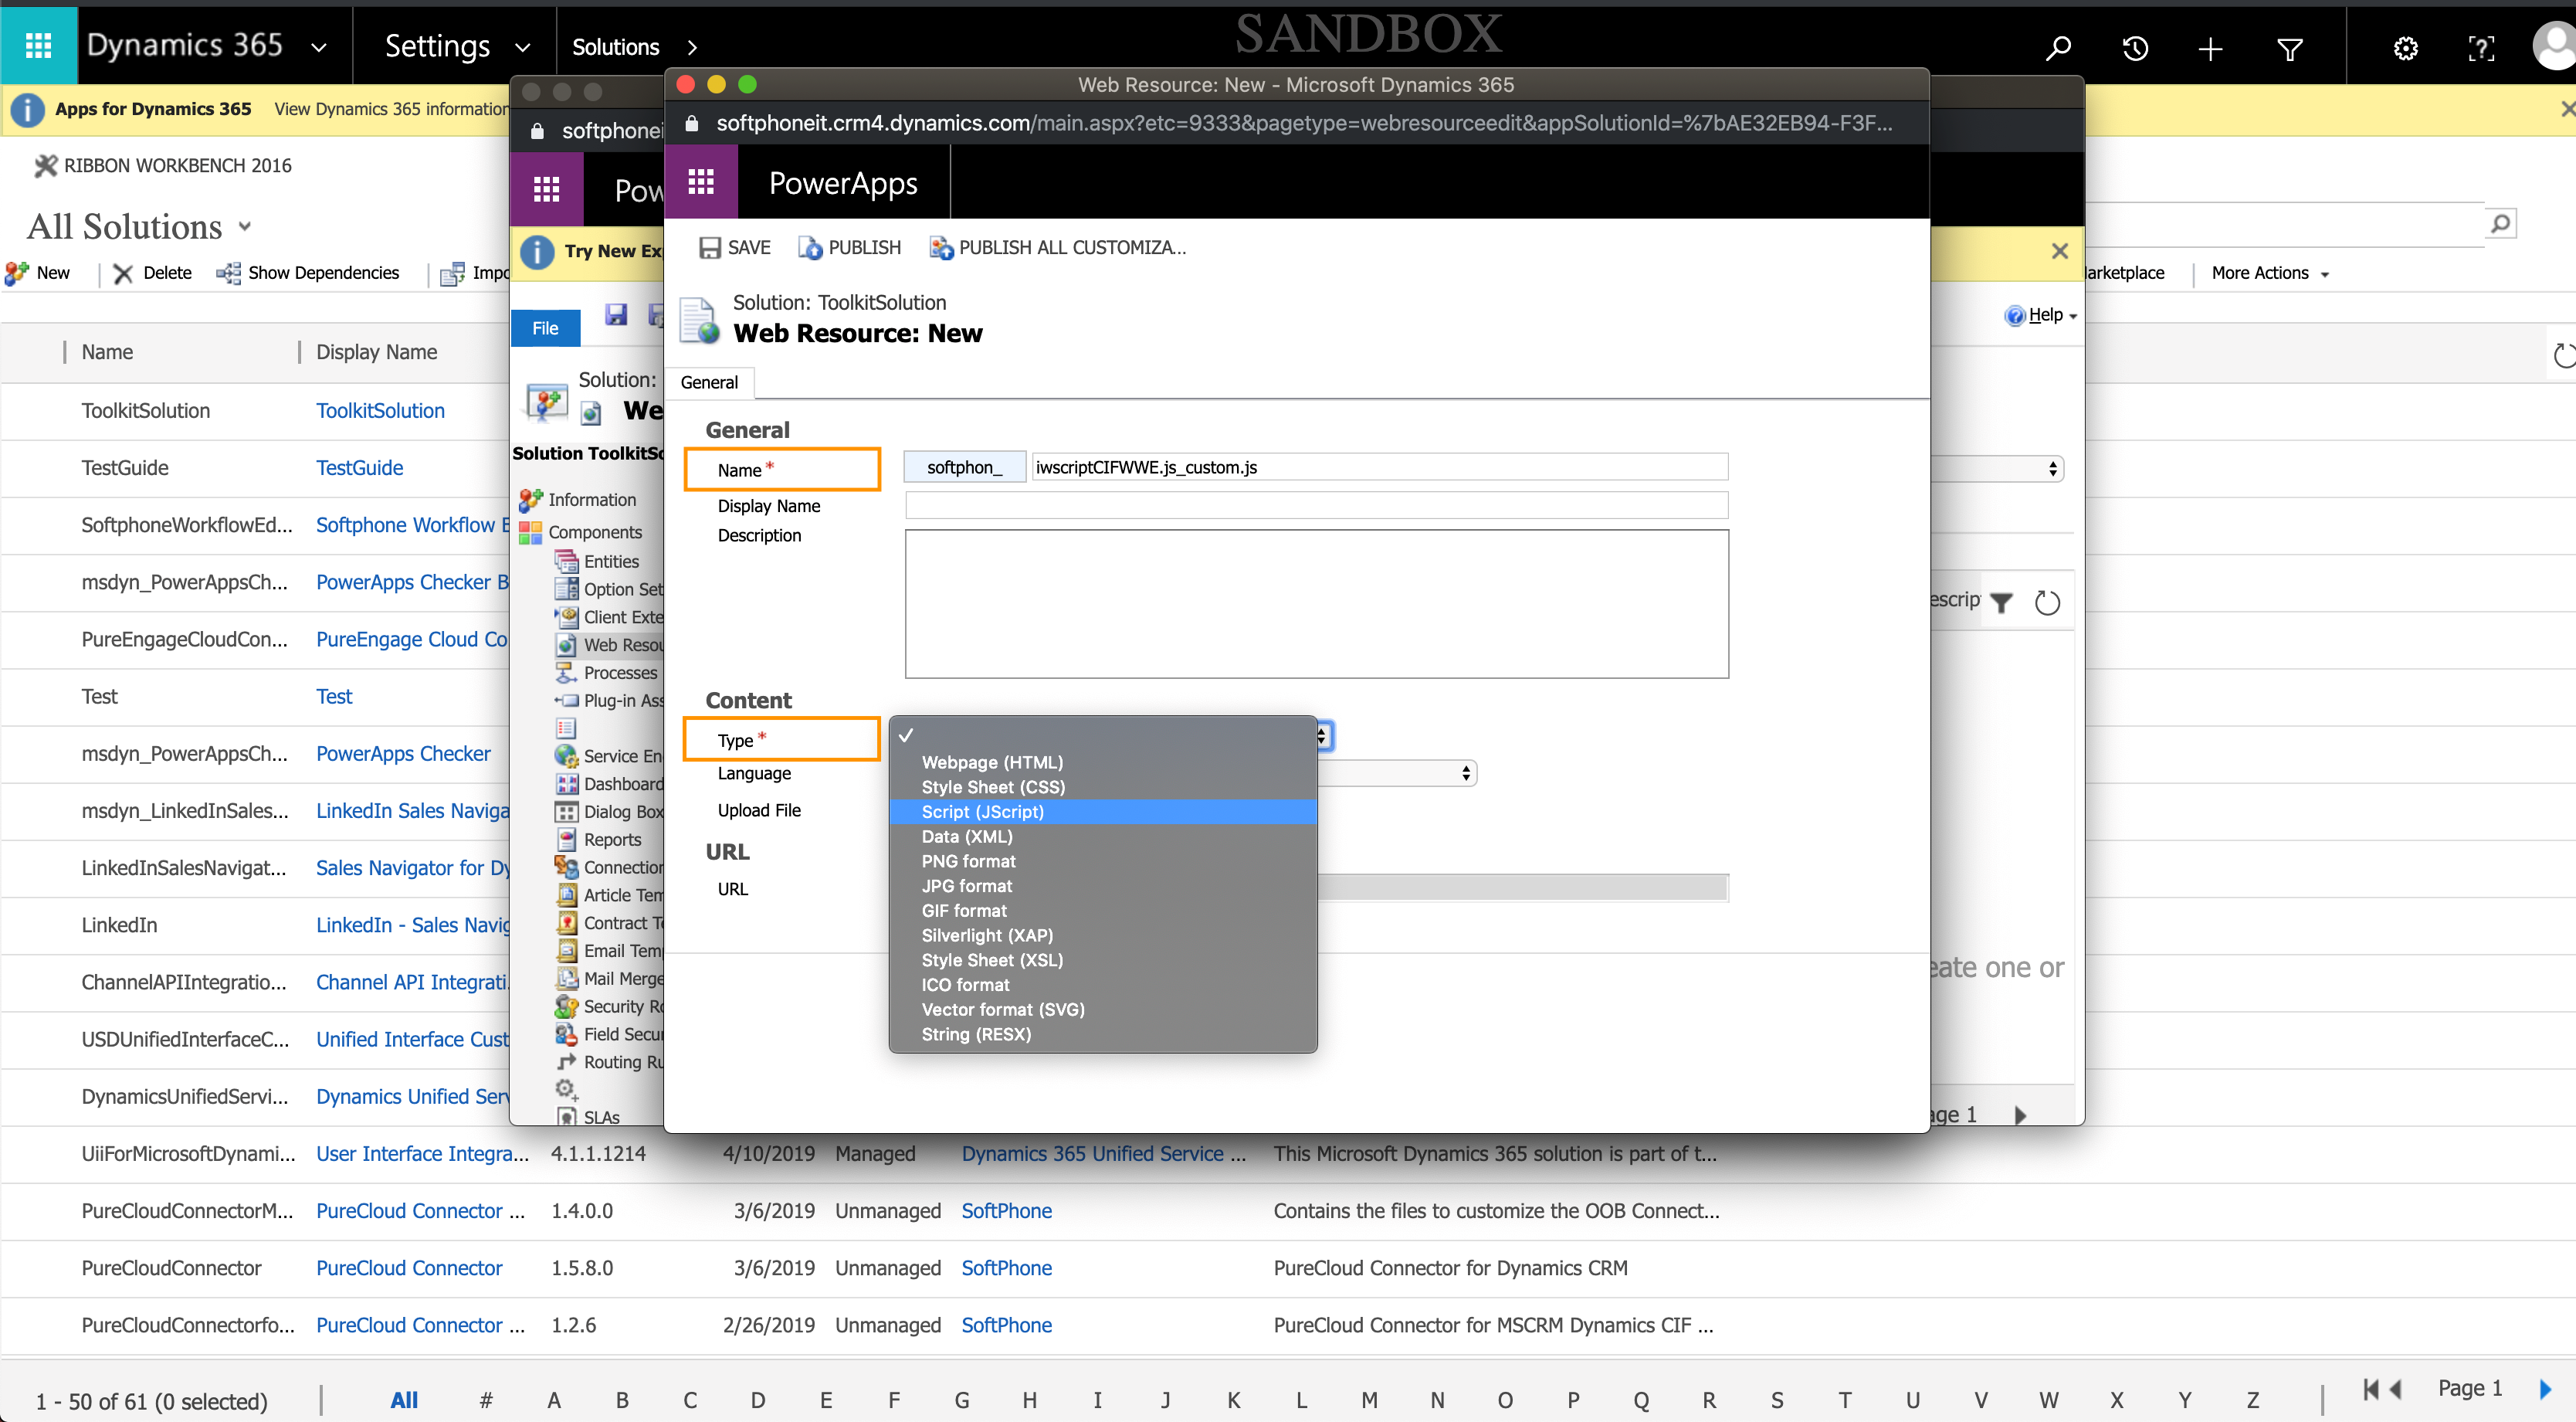Click the Save icon in web resource toolbar
This screenshot has height=1422, width=2576.
[710, 248]
